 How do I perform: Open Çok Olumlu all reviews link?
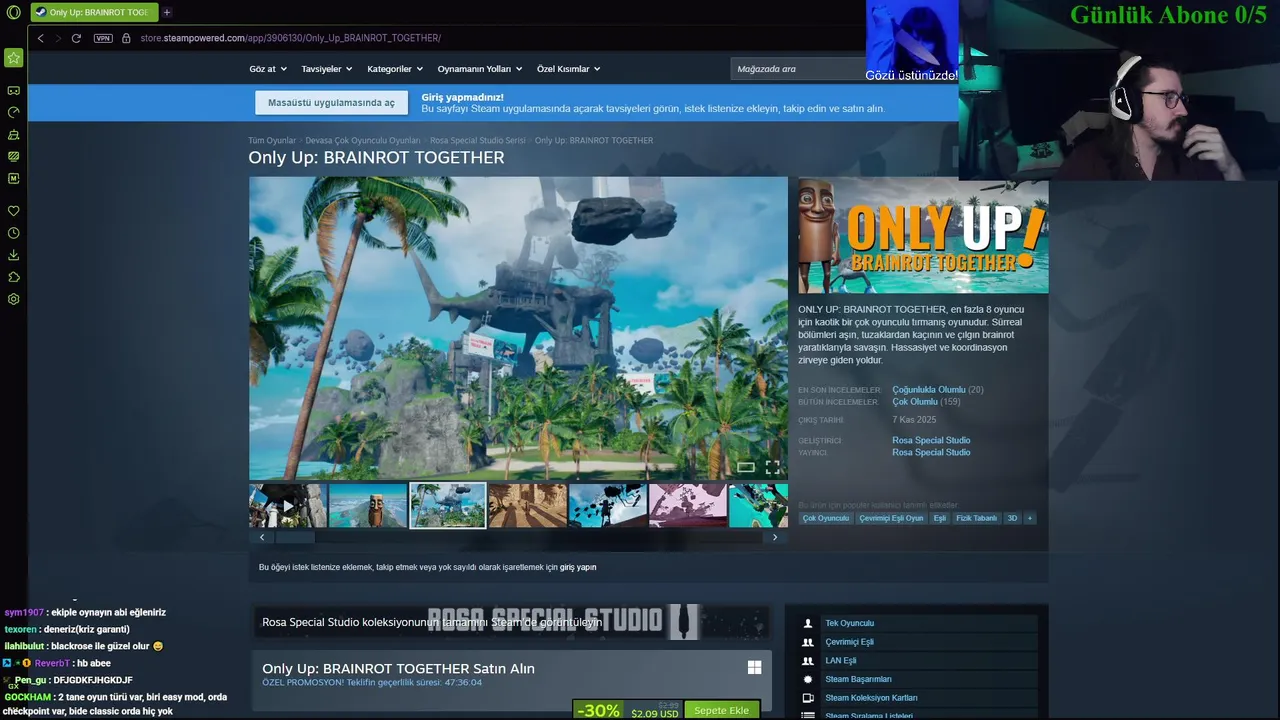point(915,402)
